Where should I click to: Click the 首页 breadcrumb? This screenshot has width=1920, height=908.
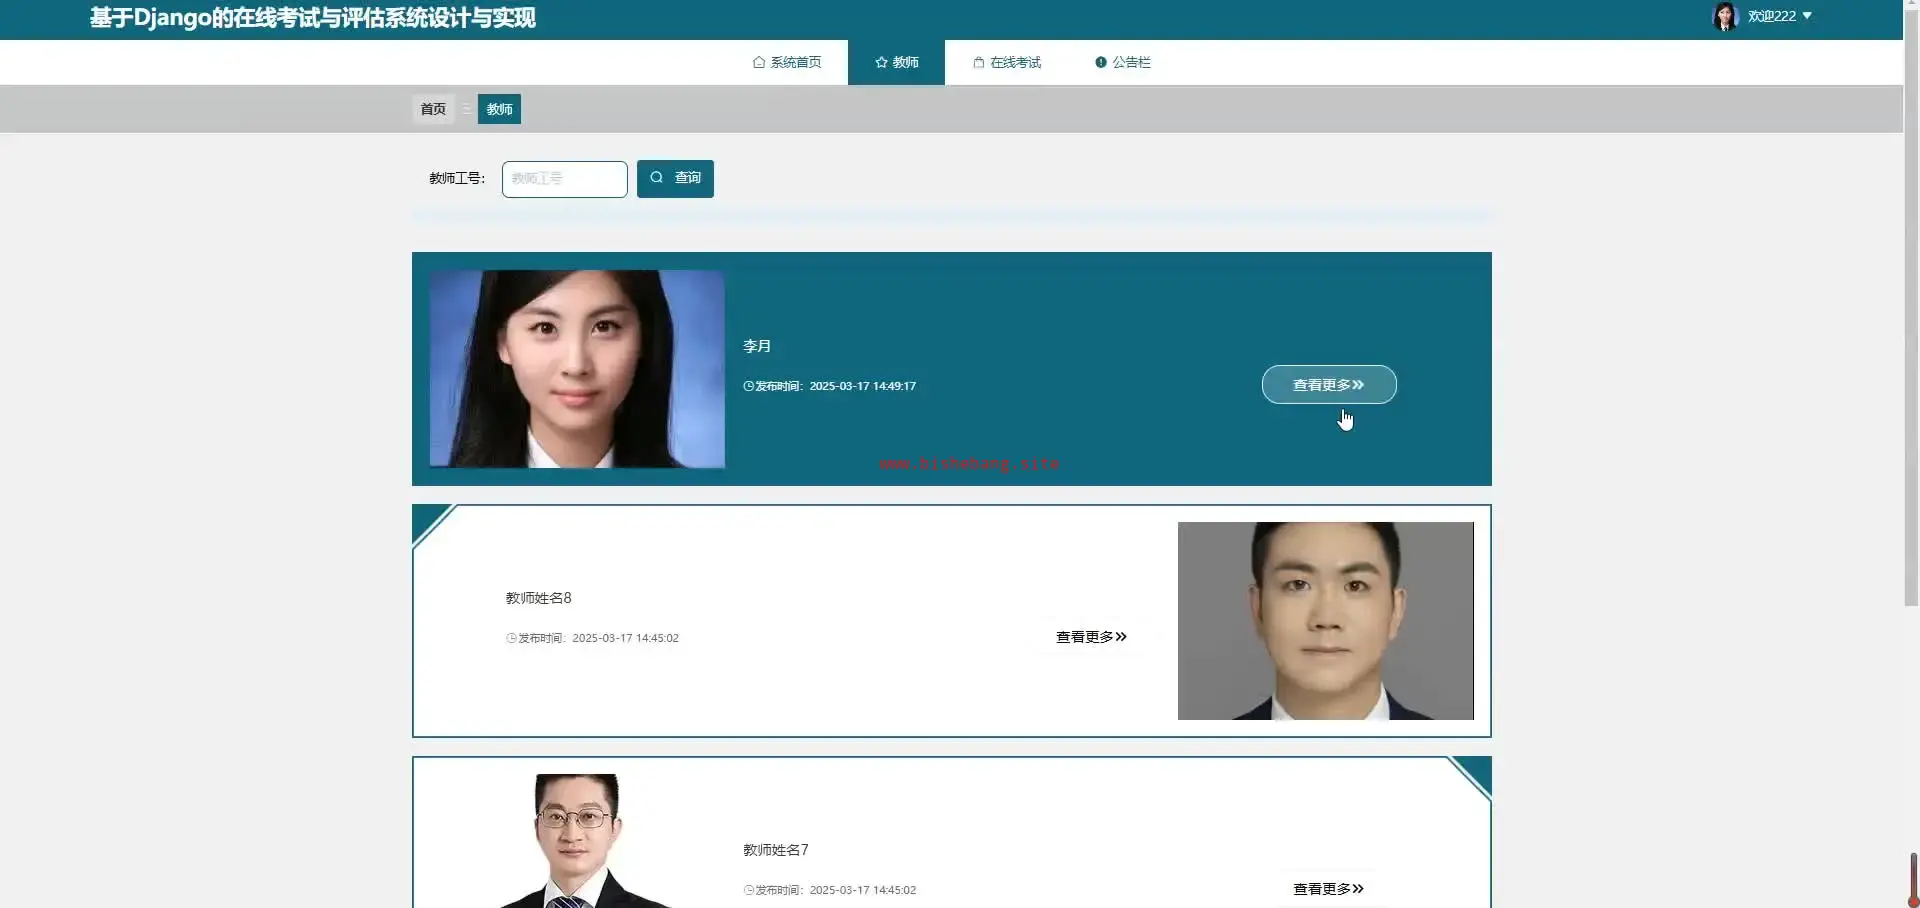[433, 109]
